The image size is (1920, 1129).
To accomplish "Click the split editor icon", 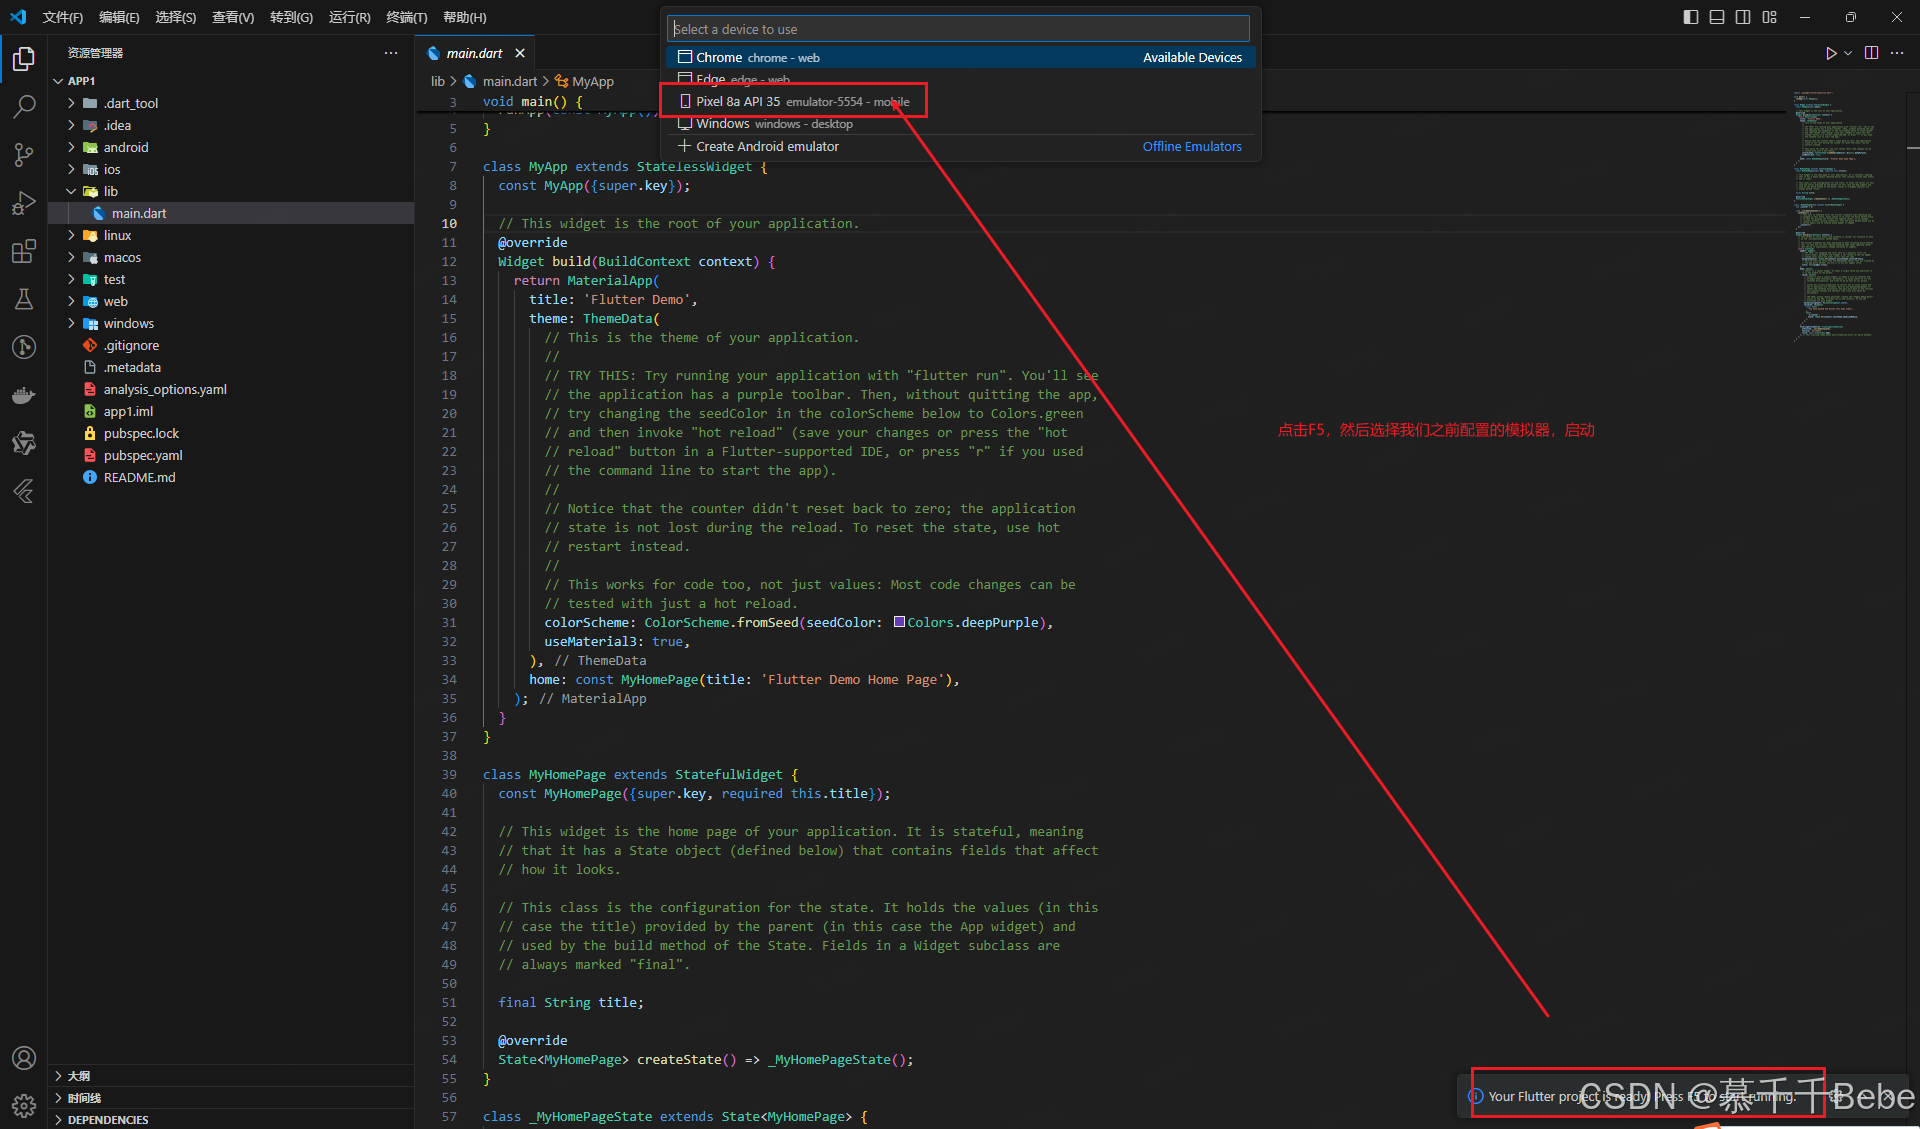I will coord(1871,53).
